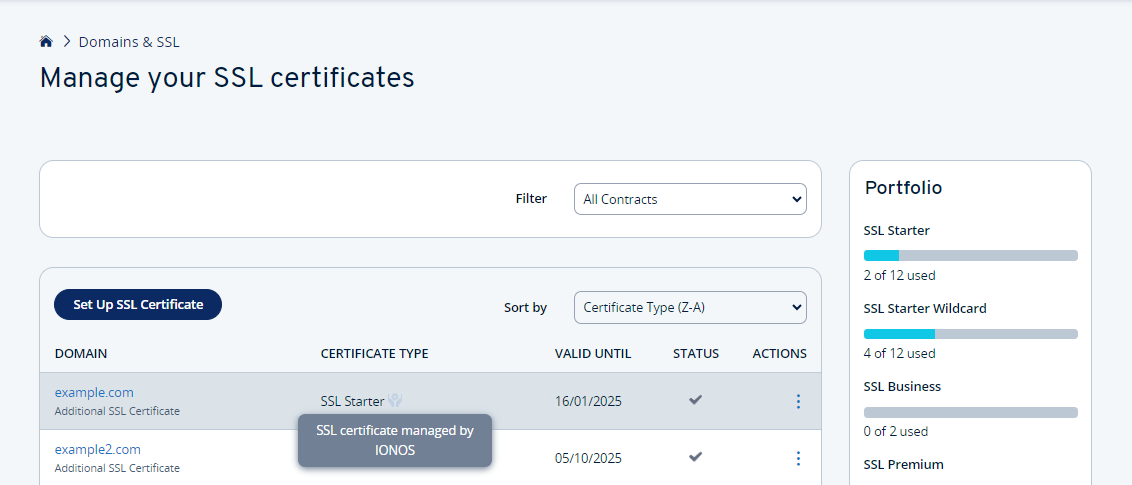Open the example2.com domain link
This screenshot has width=1132, height=485.
[x=98, y=449]
